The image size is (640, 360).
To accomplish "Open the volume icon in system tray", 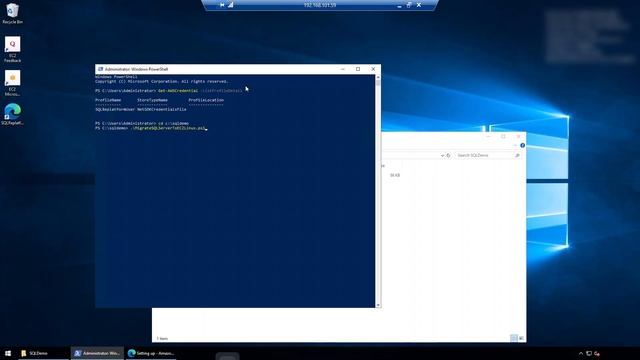I will point(597,353).
